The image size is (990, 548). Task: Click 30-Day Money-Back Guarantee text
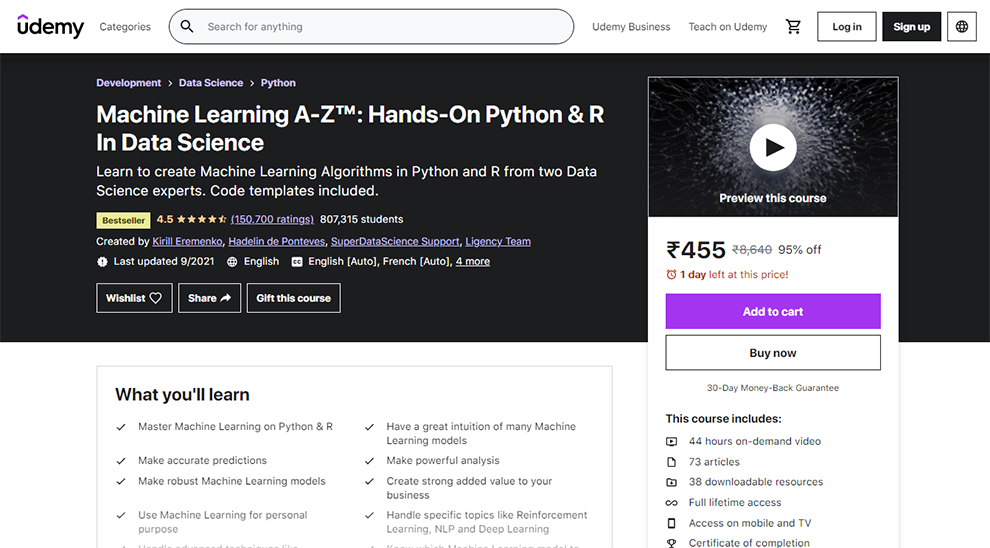click(x=773, y=388)
